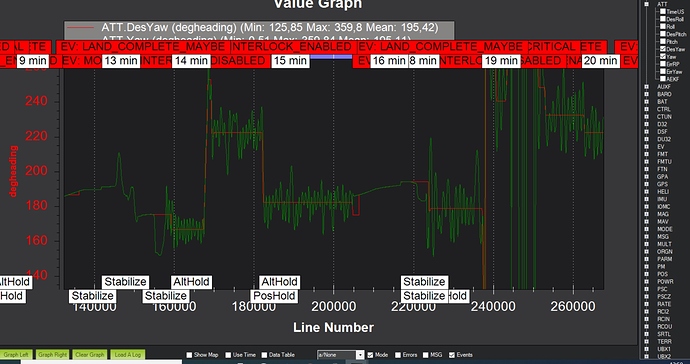Expand the IOMC tree node
Viewport: 690px width, 364px height.
[x=646, y=206]
